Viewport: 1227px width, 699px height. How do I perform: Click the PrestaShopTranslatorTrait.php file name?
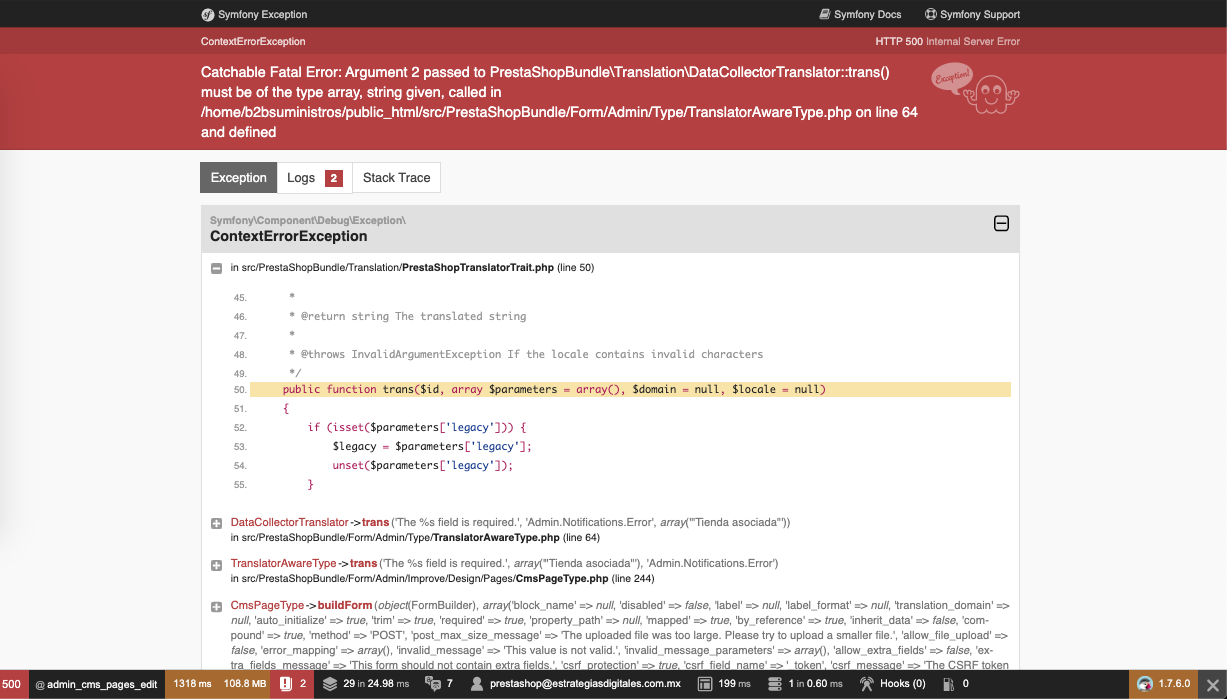coord(478,268)
